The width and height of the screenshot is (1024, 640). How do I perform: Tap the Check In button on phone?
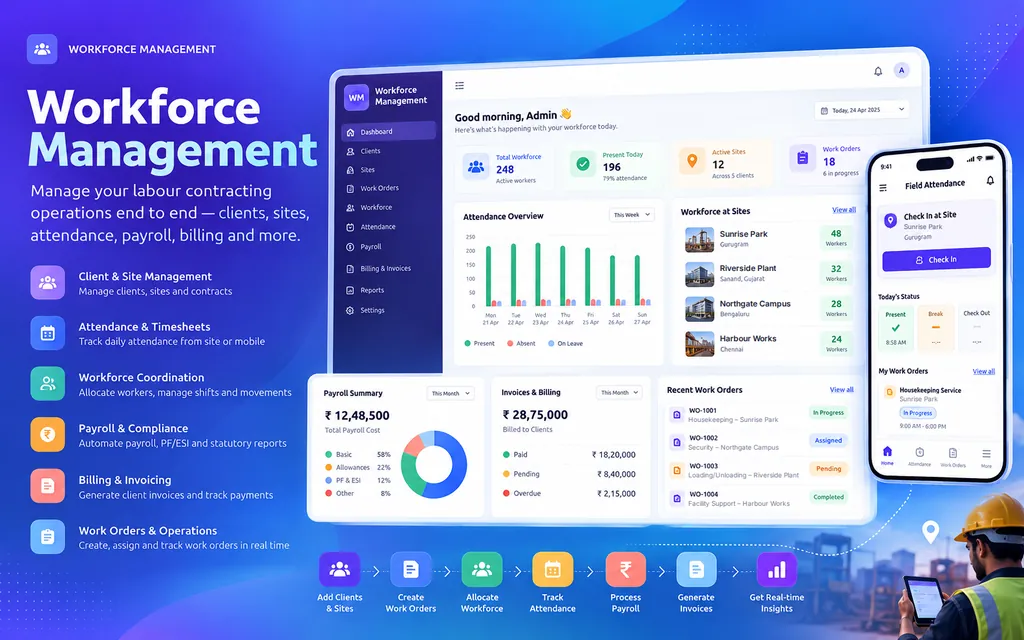click(x=936, y=259)
